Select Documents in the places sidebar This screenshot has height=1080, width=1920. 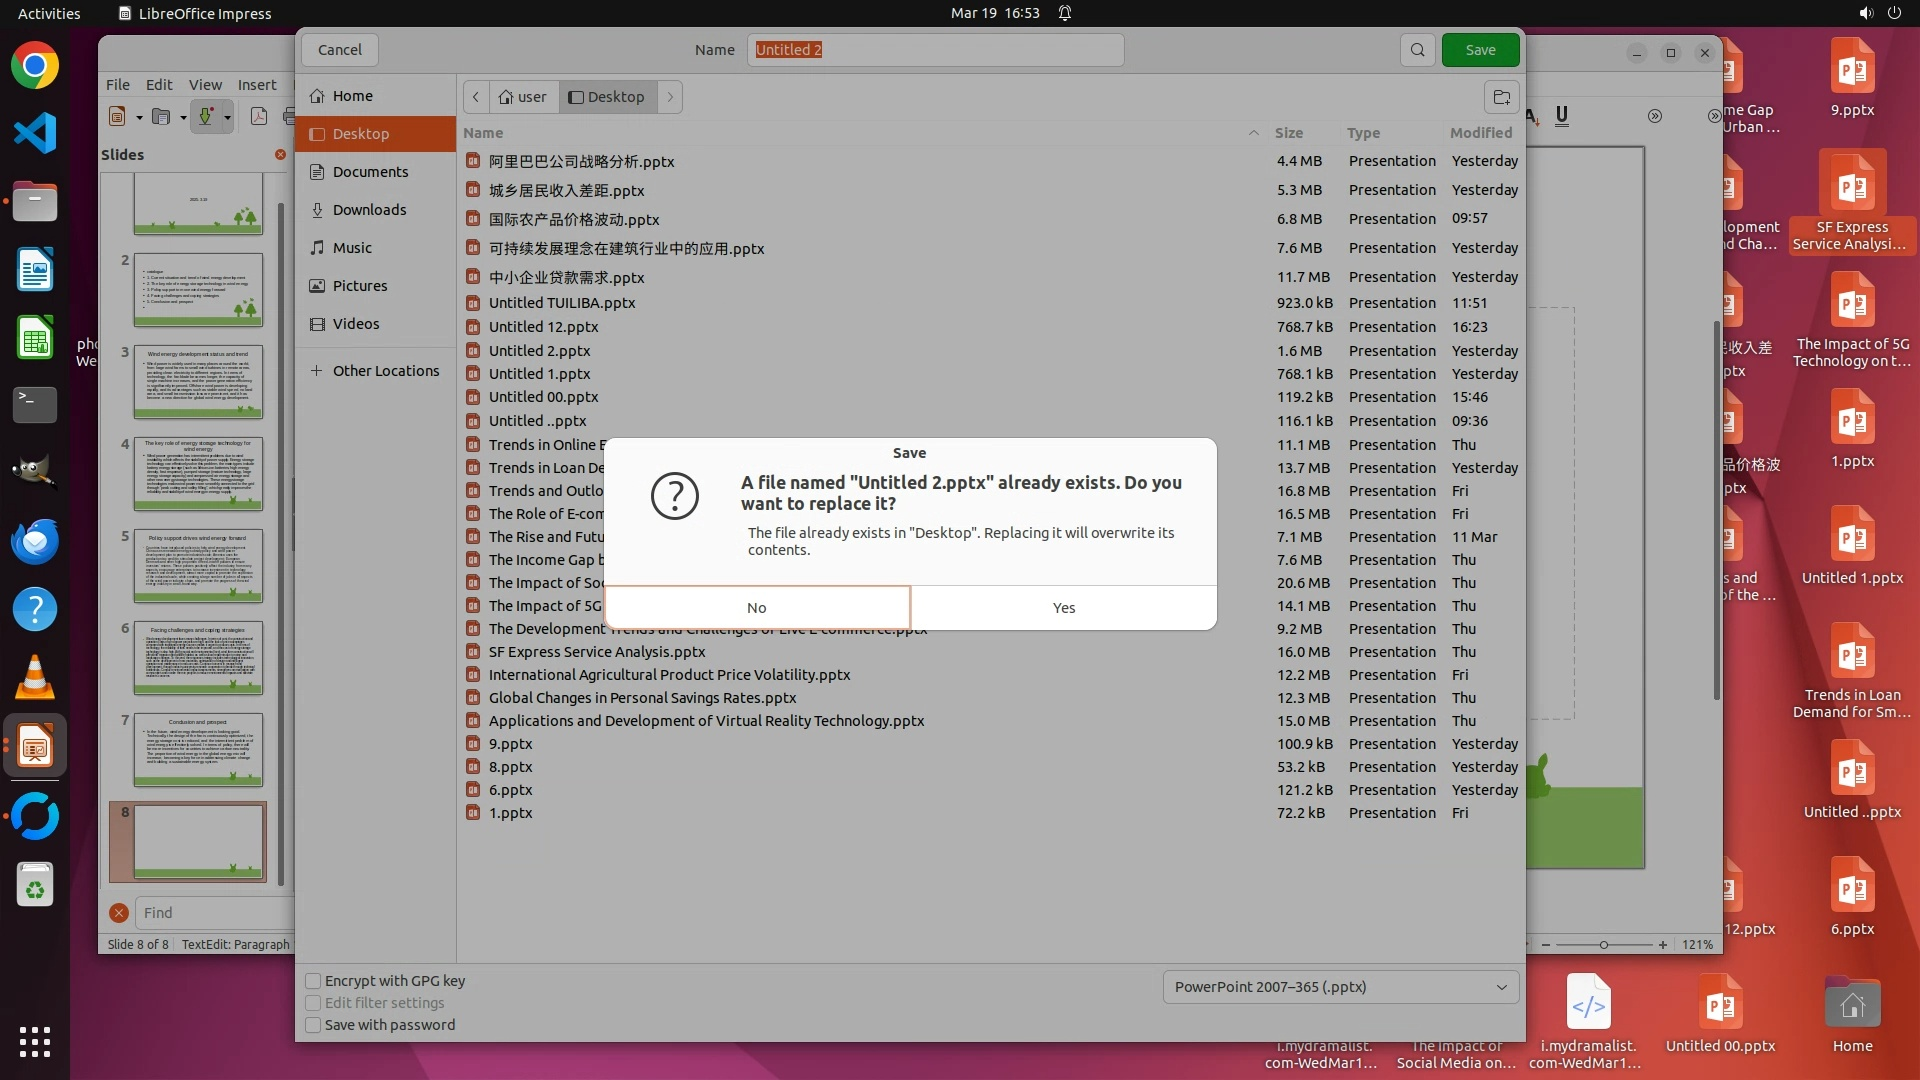tap(370, 172)
